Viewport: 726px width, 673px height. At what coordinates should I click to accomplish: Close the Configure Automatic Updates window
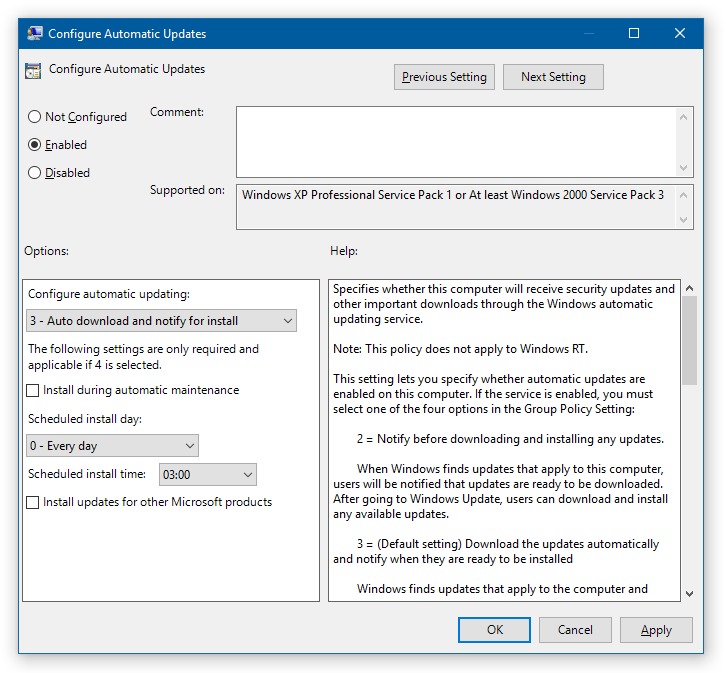point(680,33)
